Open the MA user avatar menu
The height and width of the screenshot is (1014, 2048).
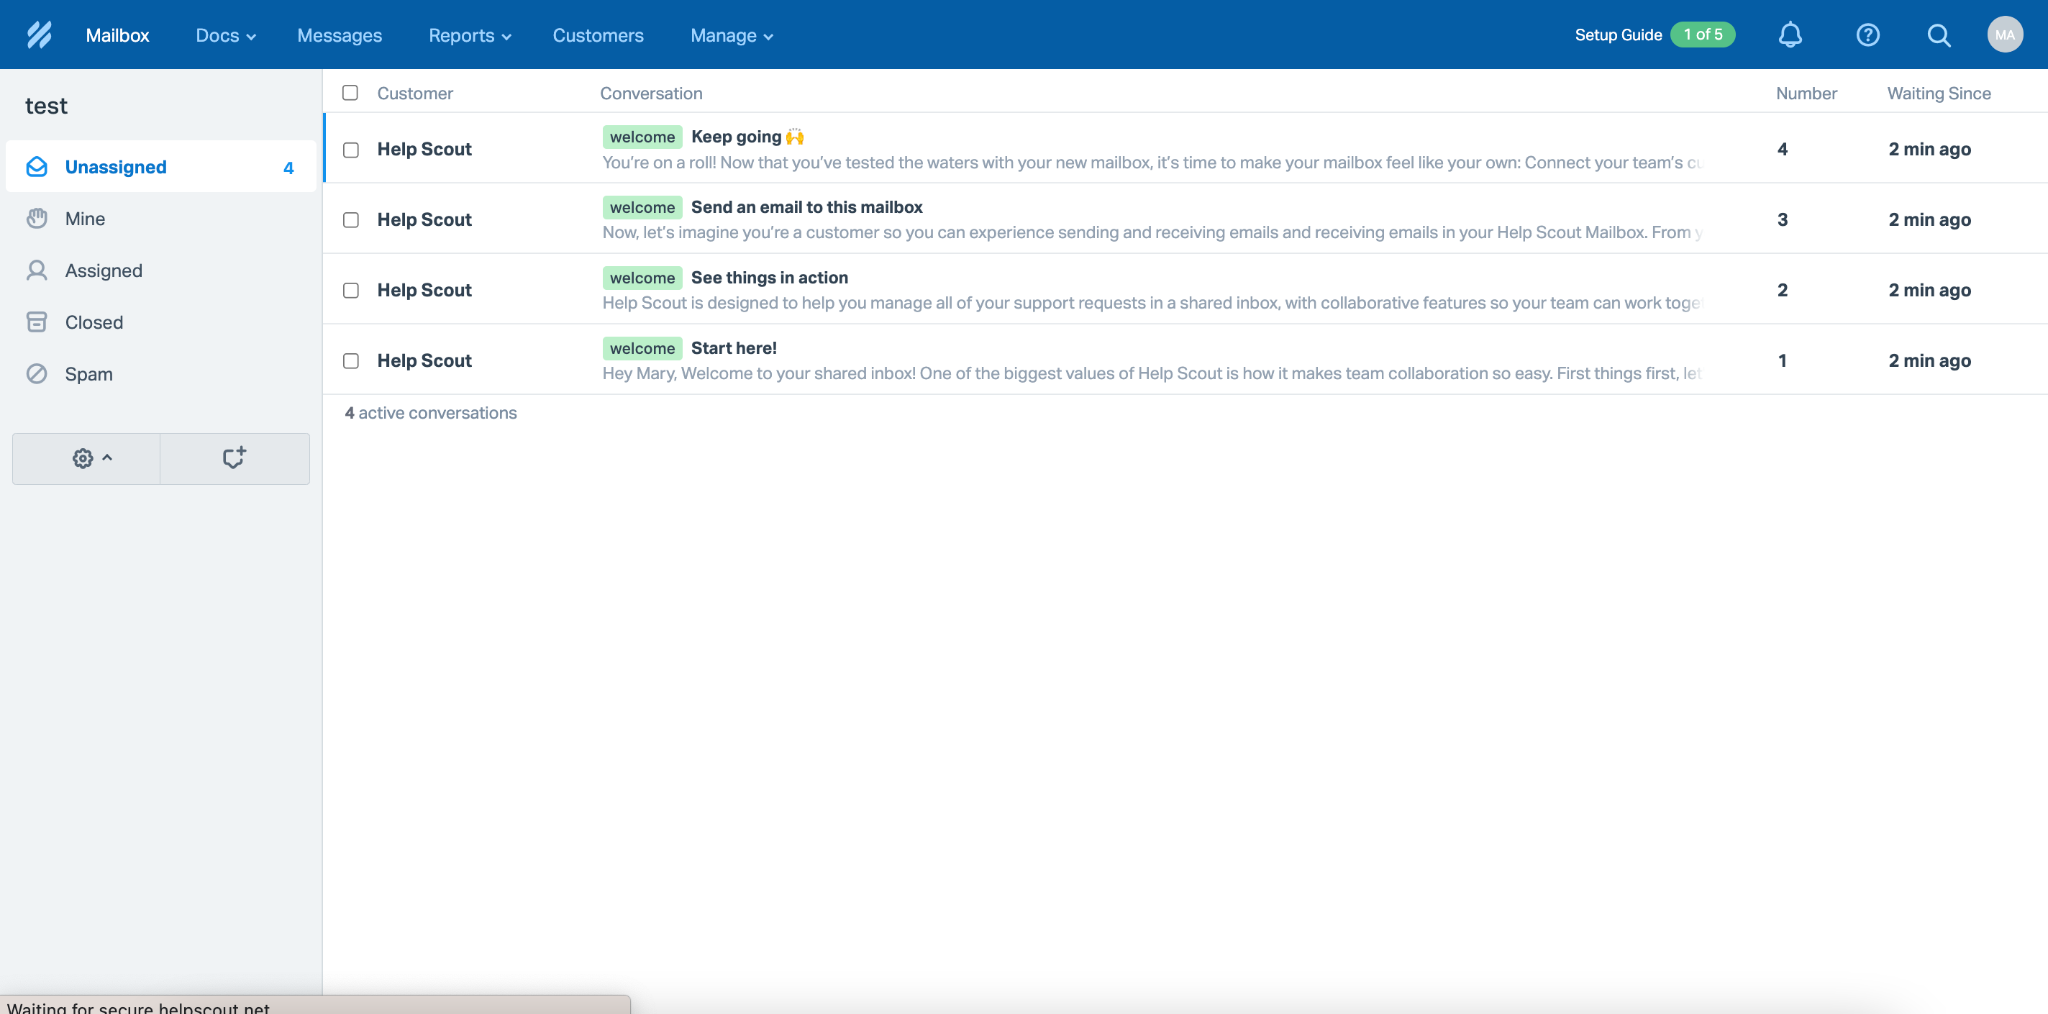pos(2005,34)
